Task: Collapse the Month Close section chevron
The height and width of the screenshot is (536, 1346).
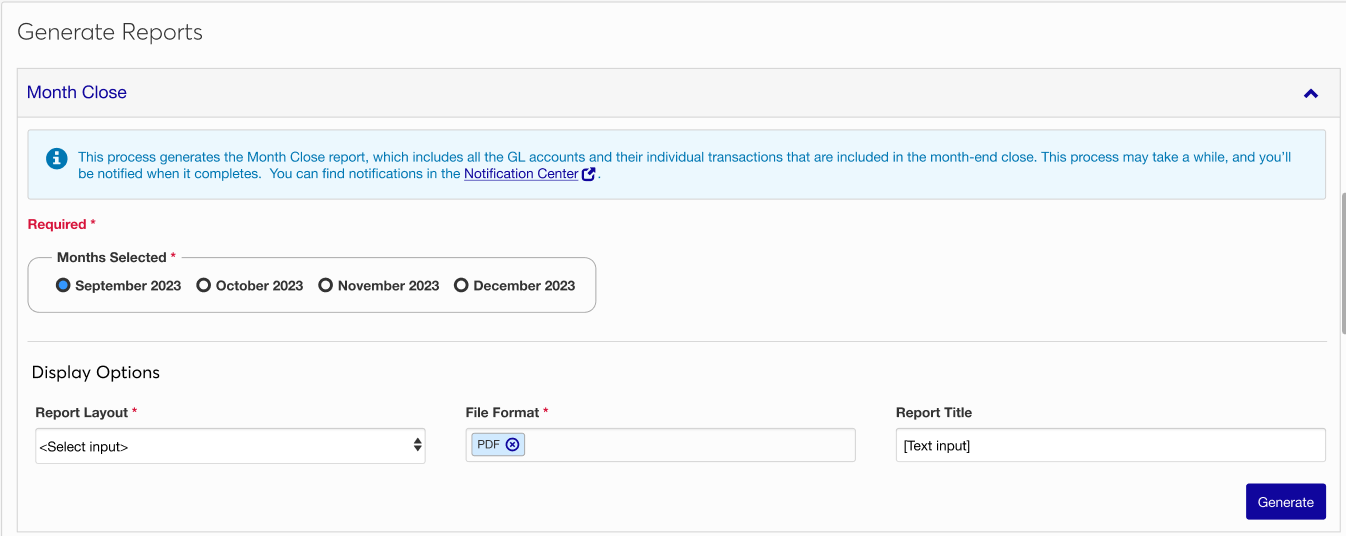Action: coord(1310,93)
